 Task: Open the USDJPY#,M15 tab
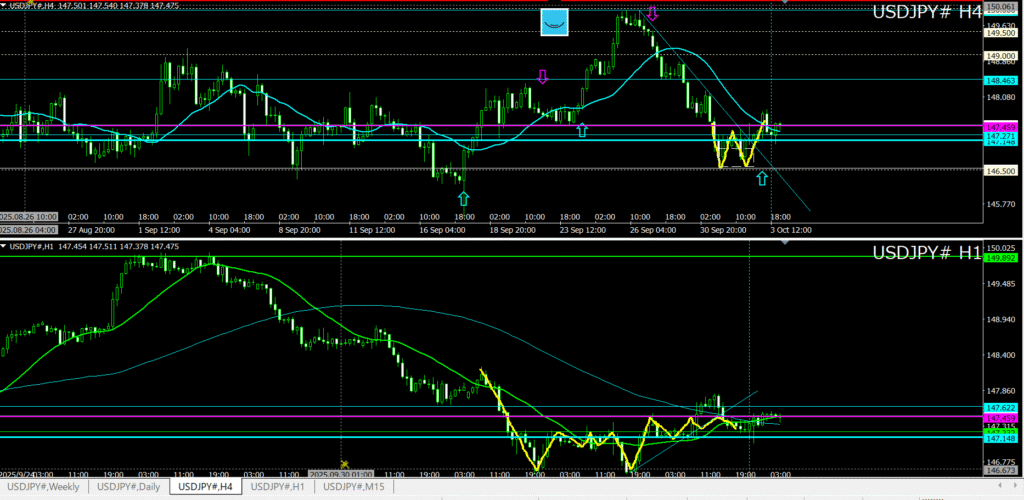click(354, 486)
